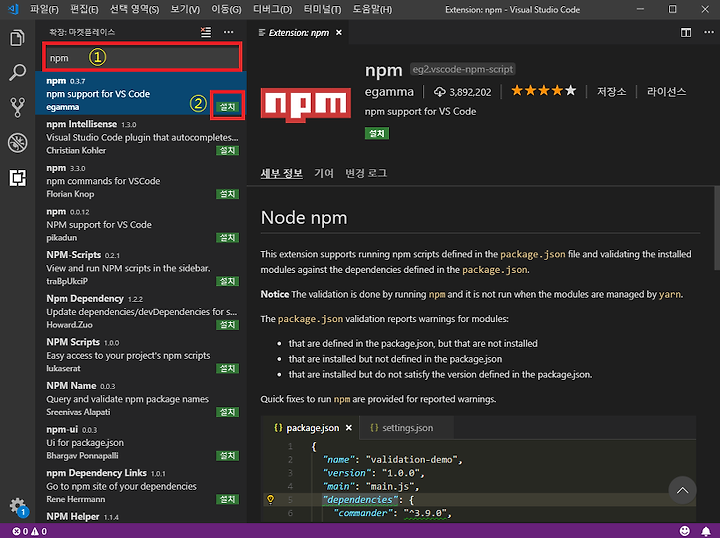Install NPM Scripts by lukaserat
Viewport: 720px width, 538px height.
coord(227,369)
